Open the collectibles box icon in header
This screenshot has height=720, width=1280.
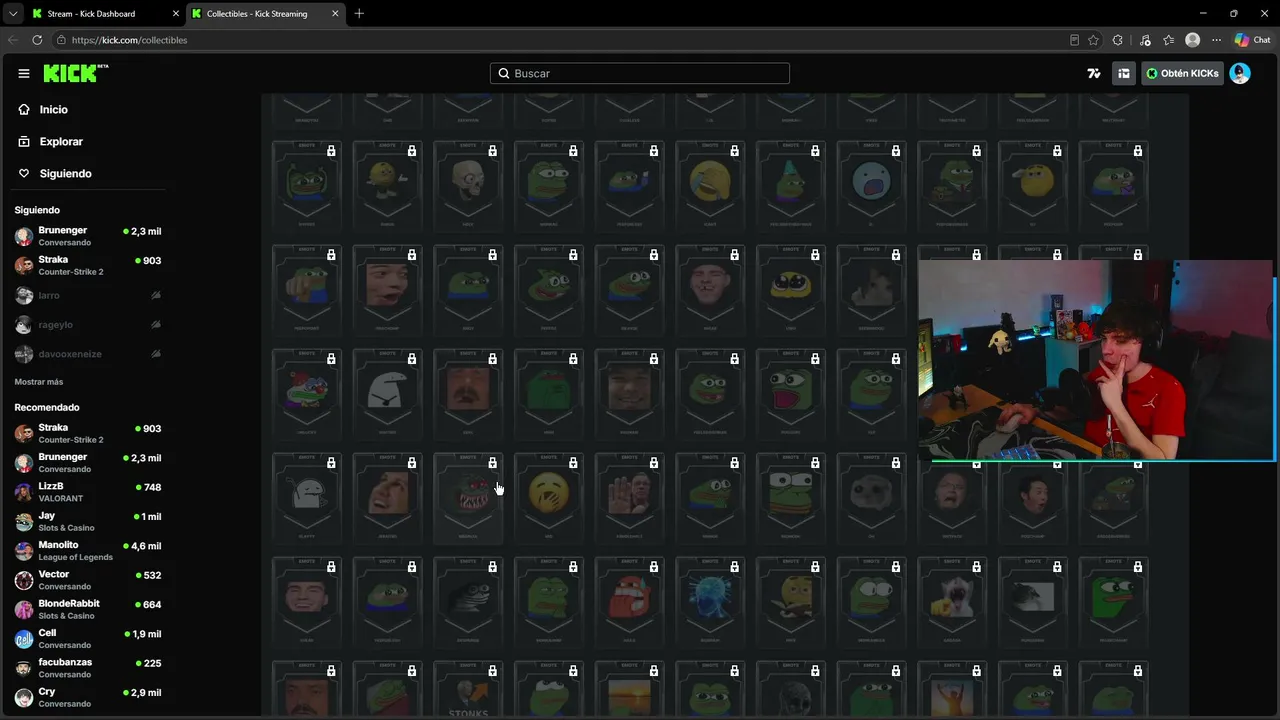[1124, 73]
